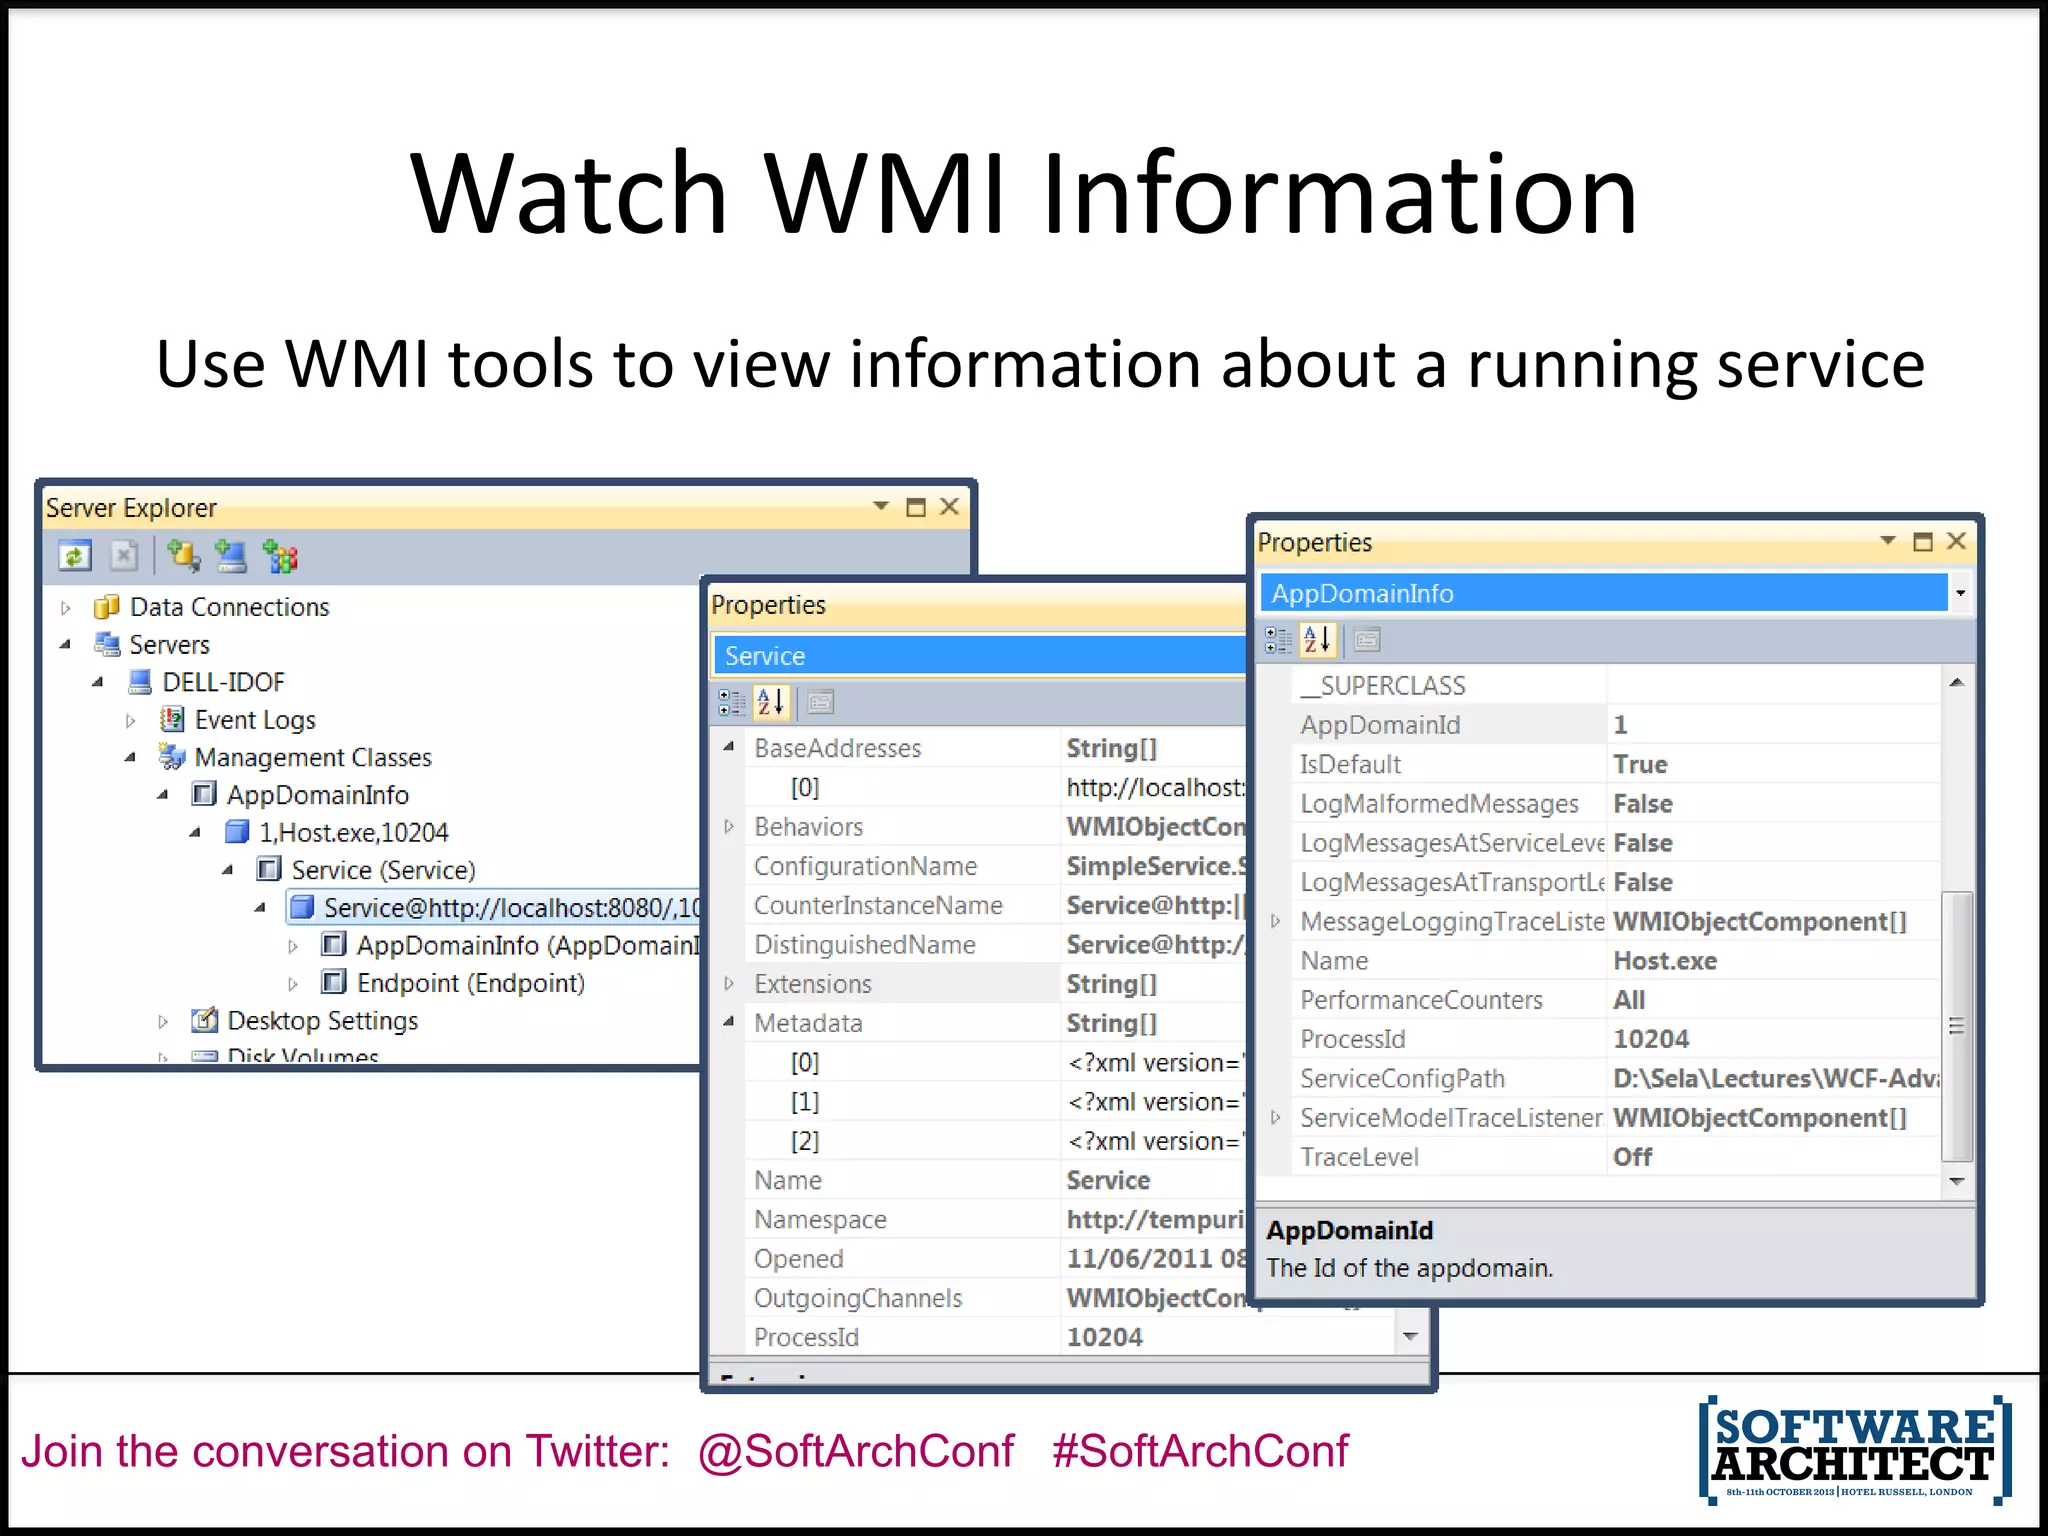Viewport: 2048px width, 1536px height.
Task: Expand the Extensions property
Action: coord(729,984)
